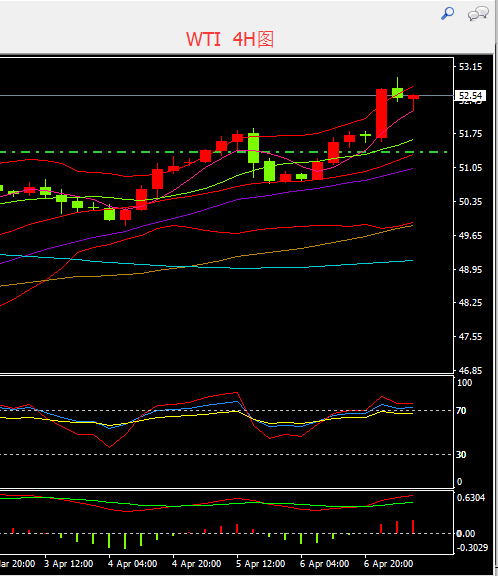
Task: Click the 5 Apr 12:00 time label
Action: [260, 564]
